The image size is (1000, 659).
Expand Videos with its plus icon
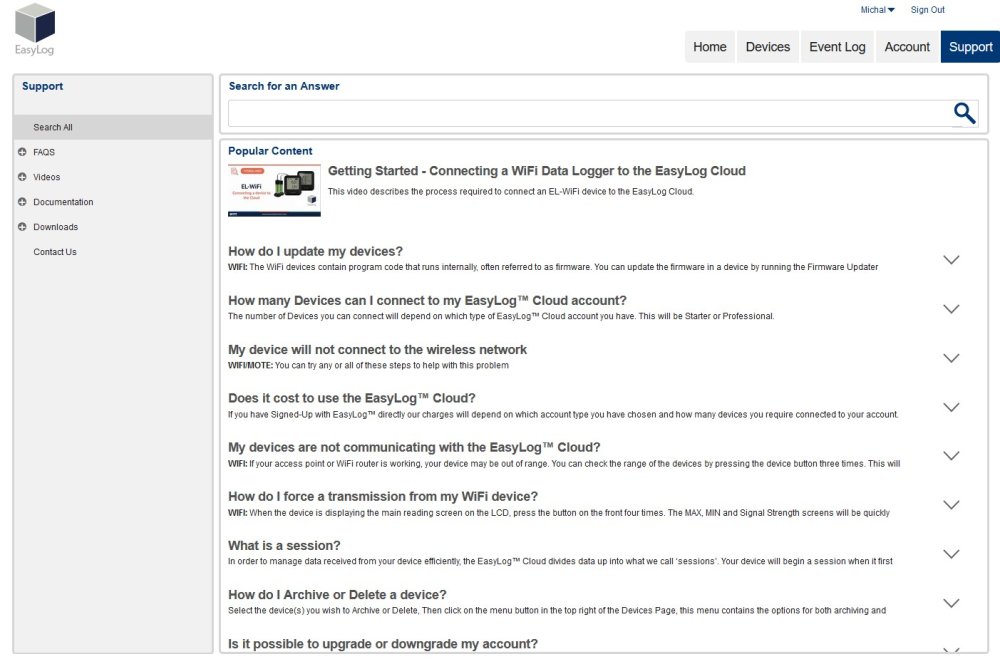point(22,177)
